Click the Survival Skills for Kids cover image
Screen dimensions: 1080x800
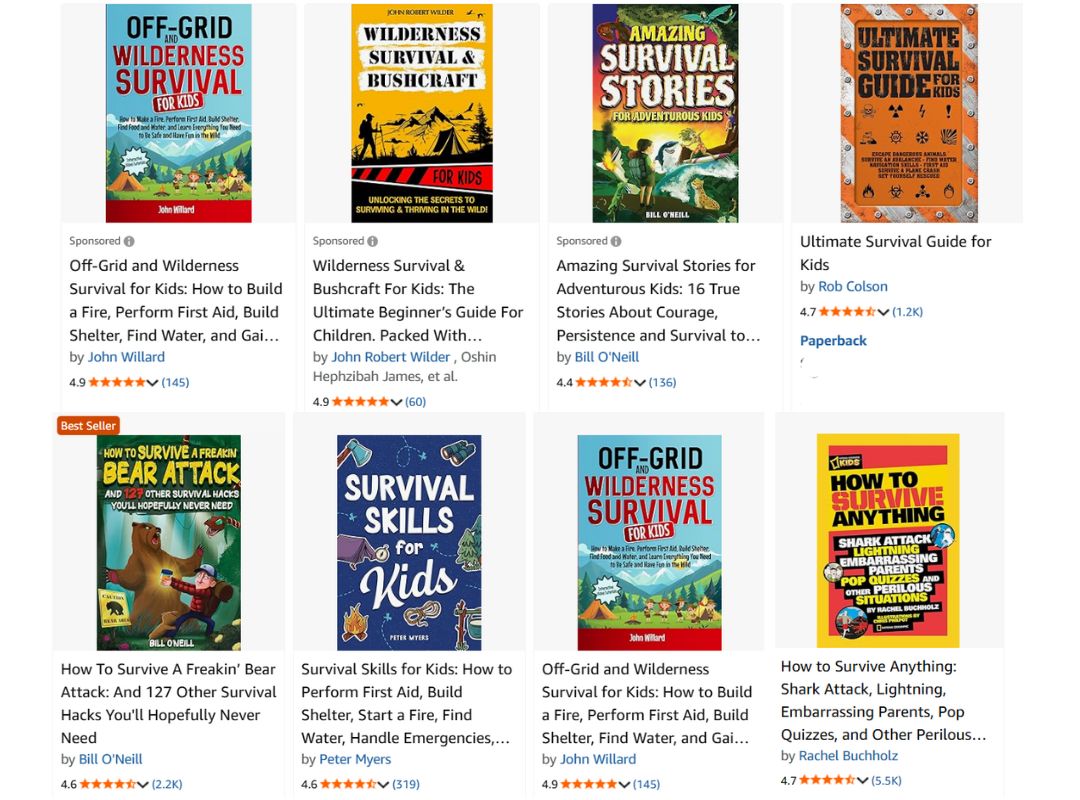(409, 542)
